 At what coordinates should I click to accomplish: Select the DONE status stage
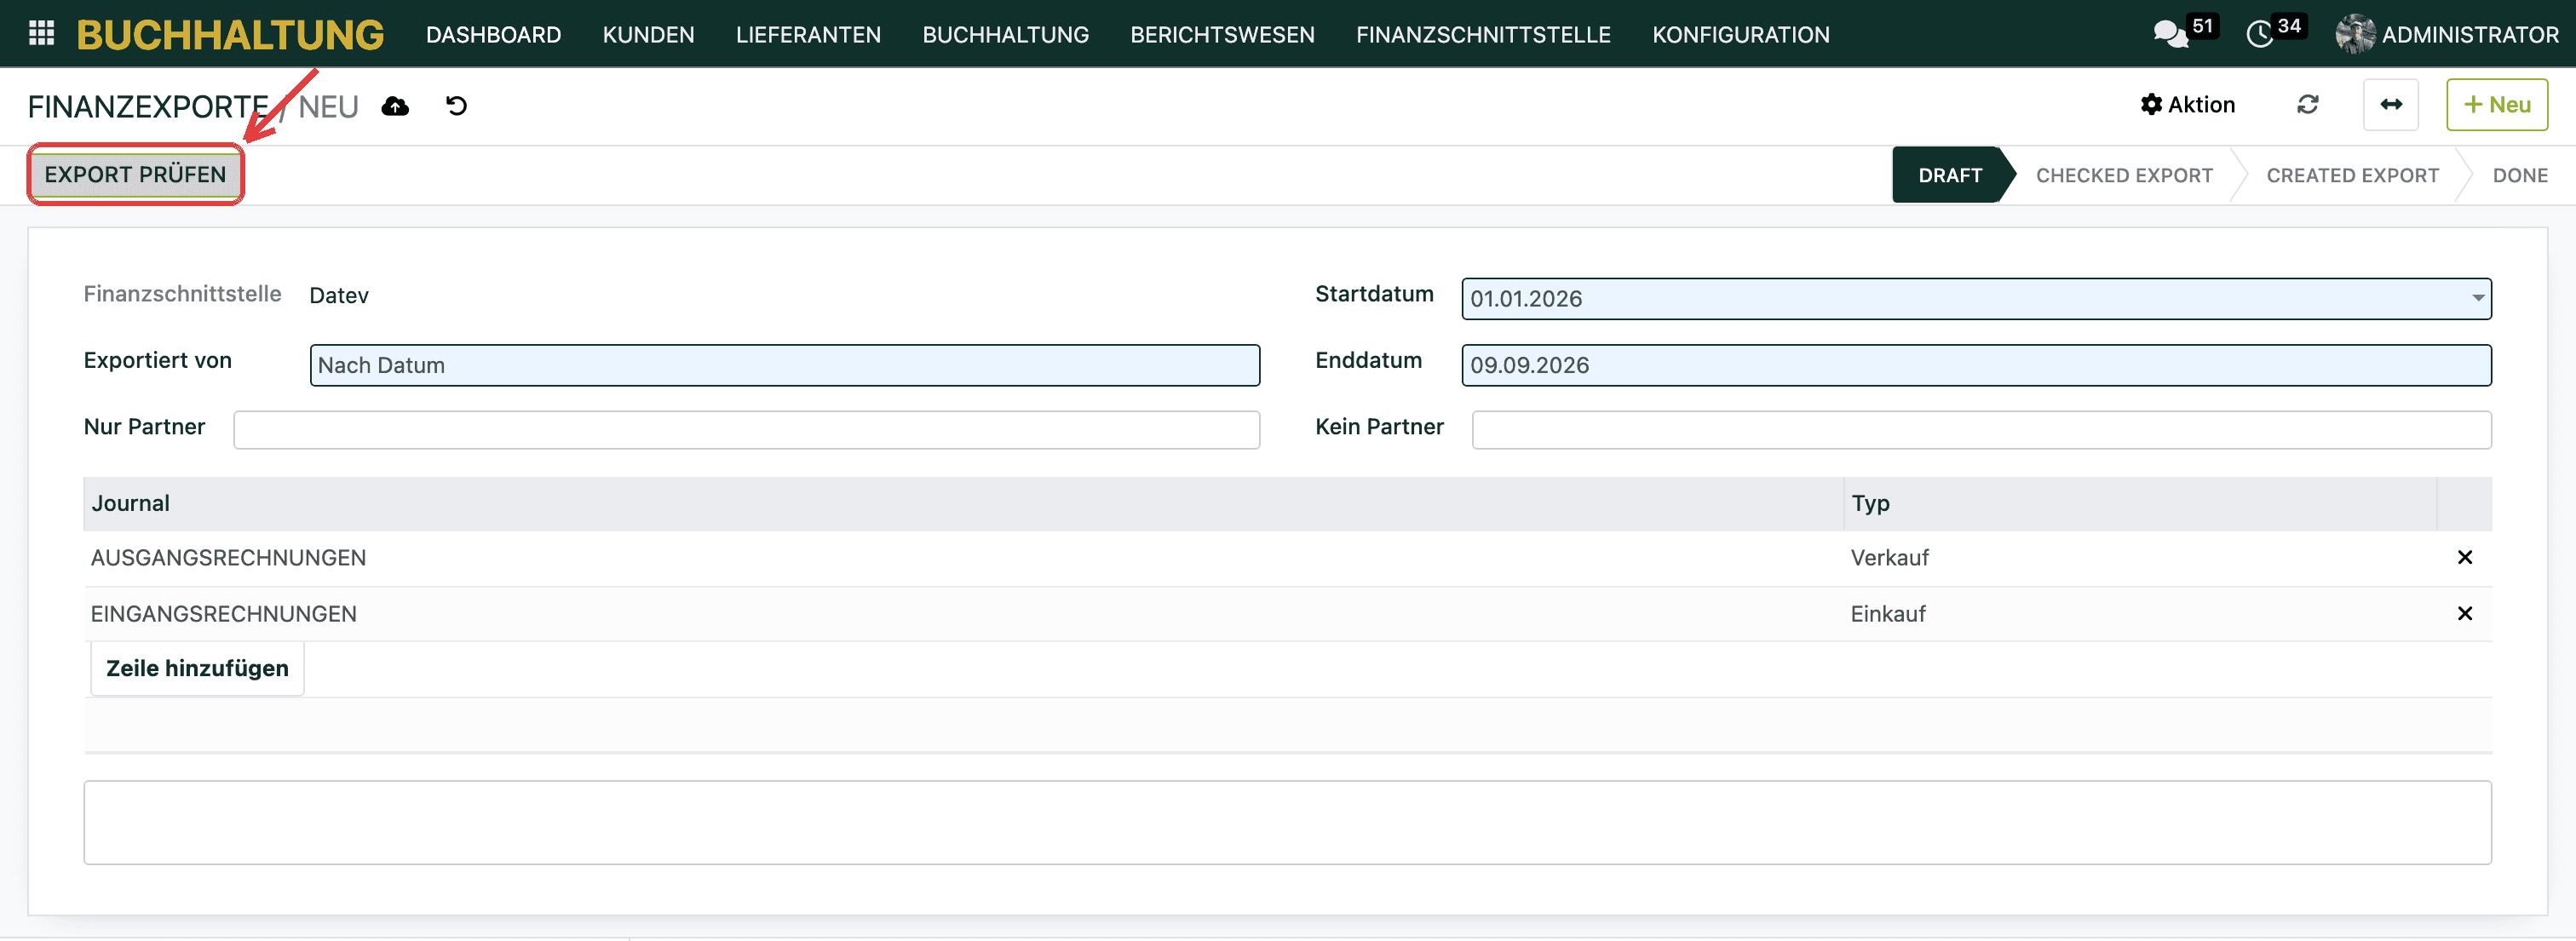click(x=2520, y=176)
